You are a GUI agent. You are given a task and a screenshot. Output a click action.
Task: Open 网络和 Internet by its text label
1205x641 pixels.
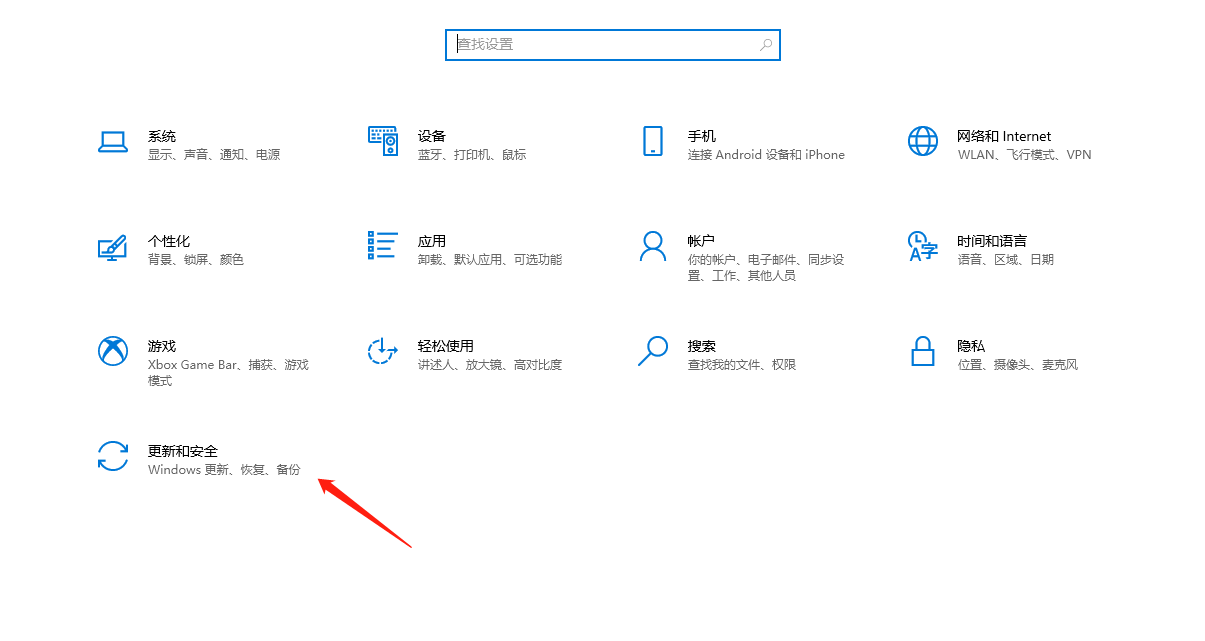click(x=1002, y=136)
